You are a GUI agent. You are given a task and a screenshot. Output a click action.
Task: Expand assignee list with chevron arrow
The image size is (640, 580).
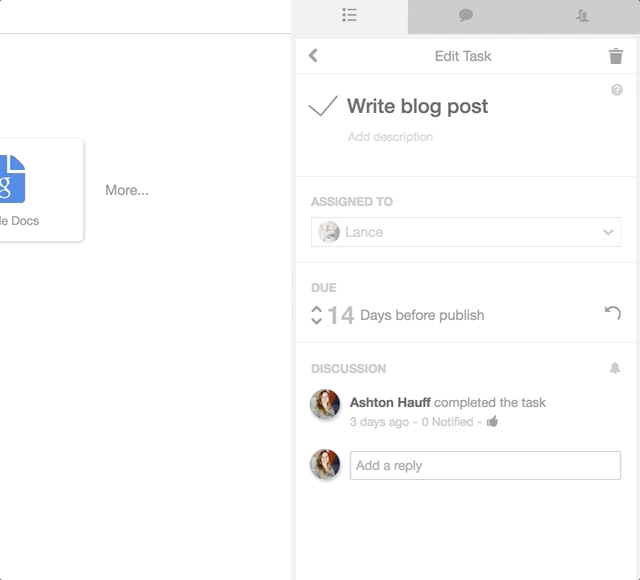(608, 232)
